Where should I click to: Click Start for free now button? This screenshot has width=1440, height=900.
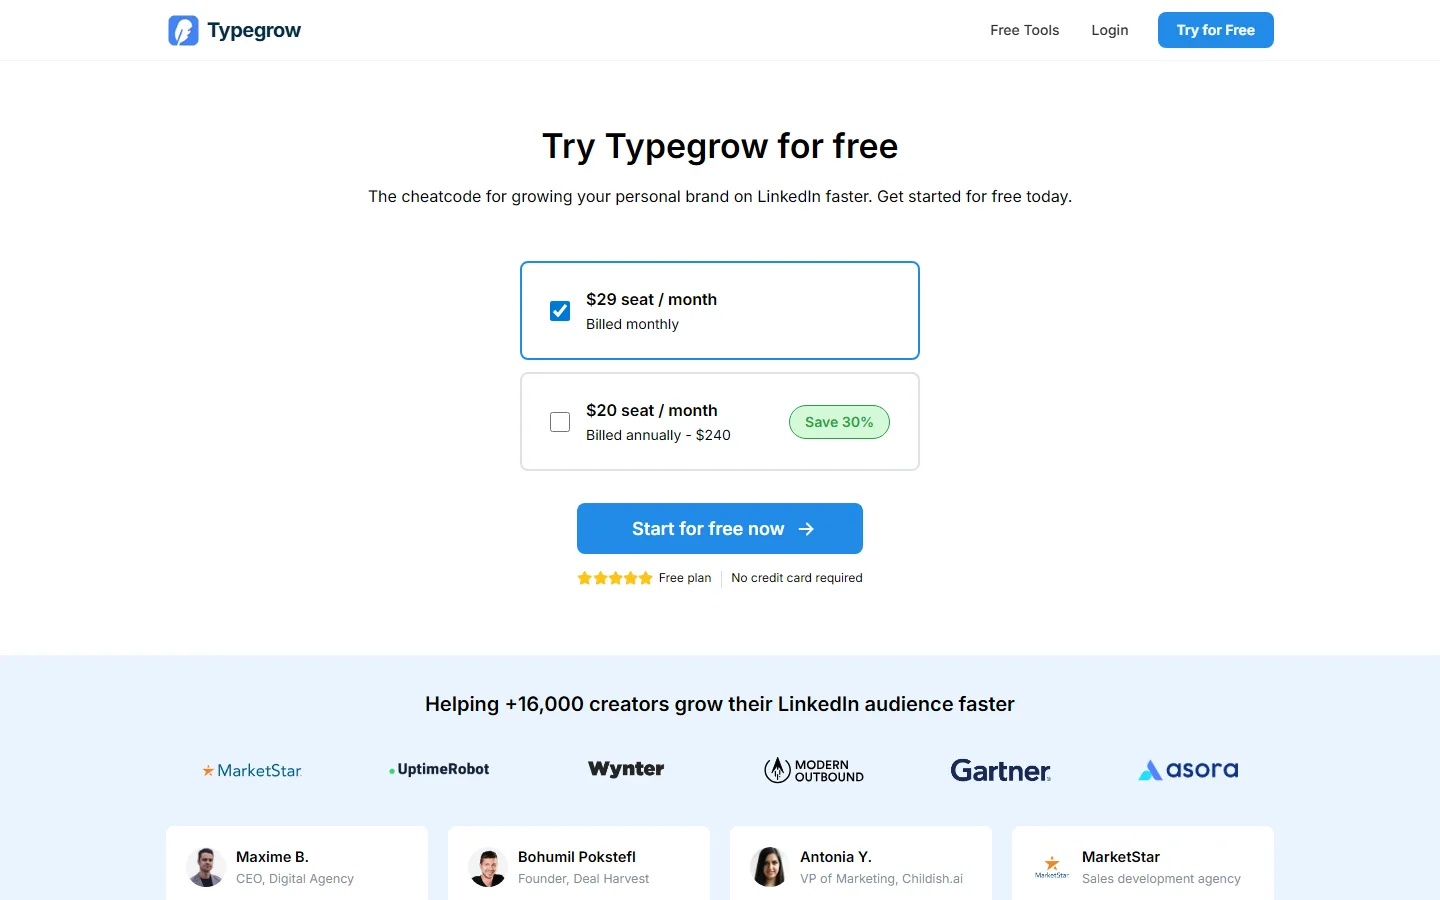720,528
